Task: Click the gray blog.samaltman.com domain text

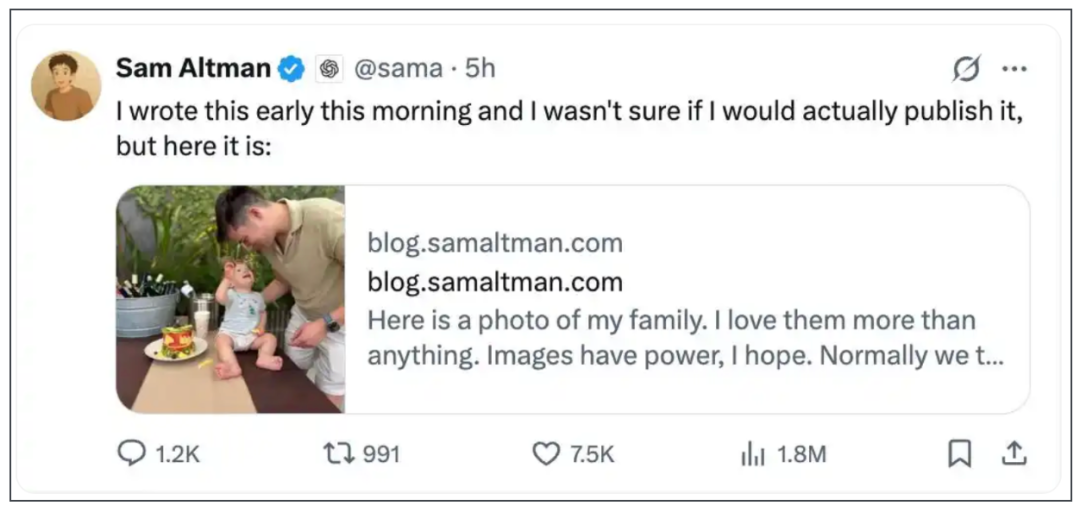Action: [x=495, y=243]
